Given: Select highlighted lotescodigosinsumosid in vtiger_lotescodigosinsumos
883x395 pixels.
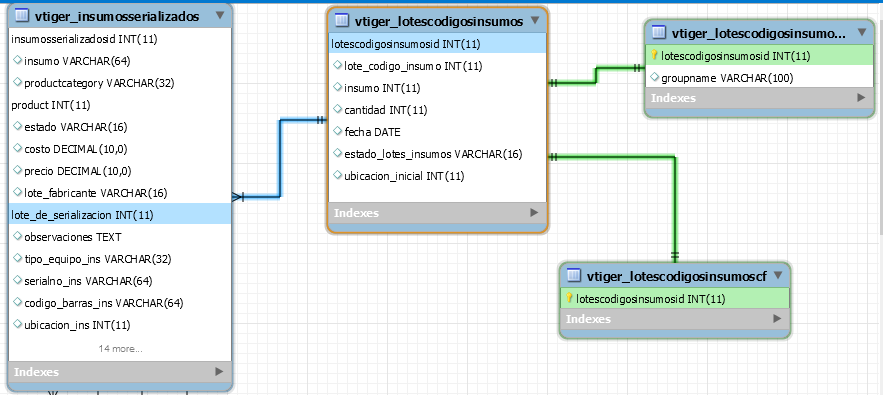Looking at the screenshot, I should point(438,43).
